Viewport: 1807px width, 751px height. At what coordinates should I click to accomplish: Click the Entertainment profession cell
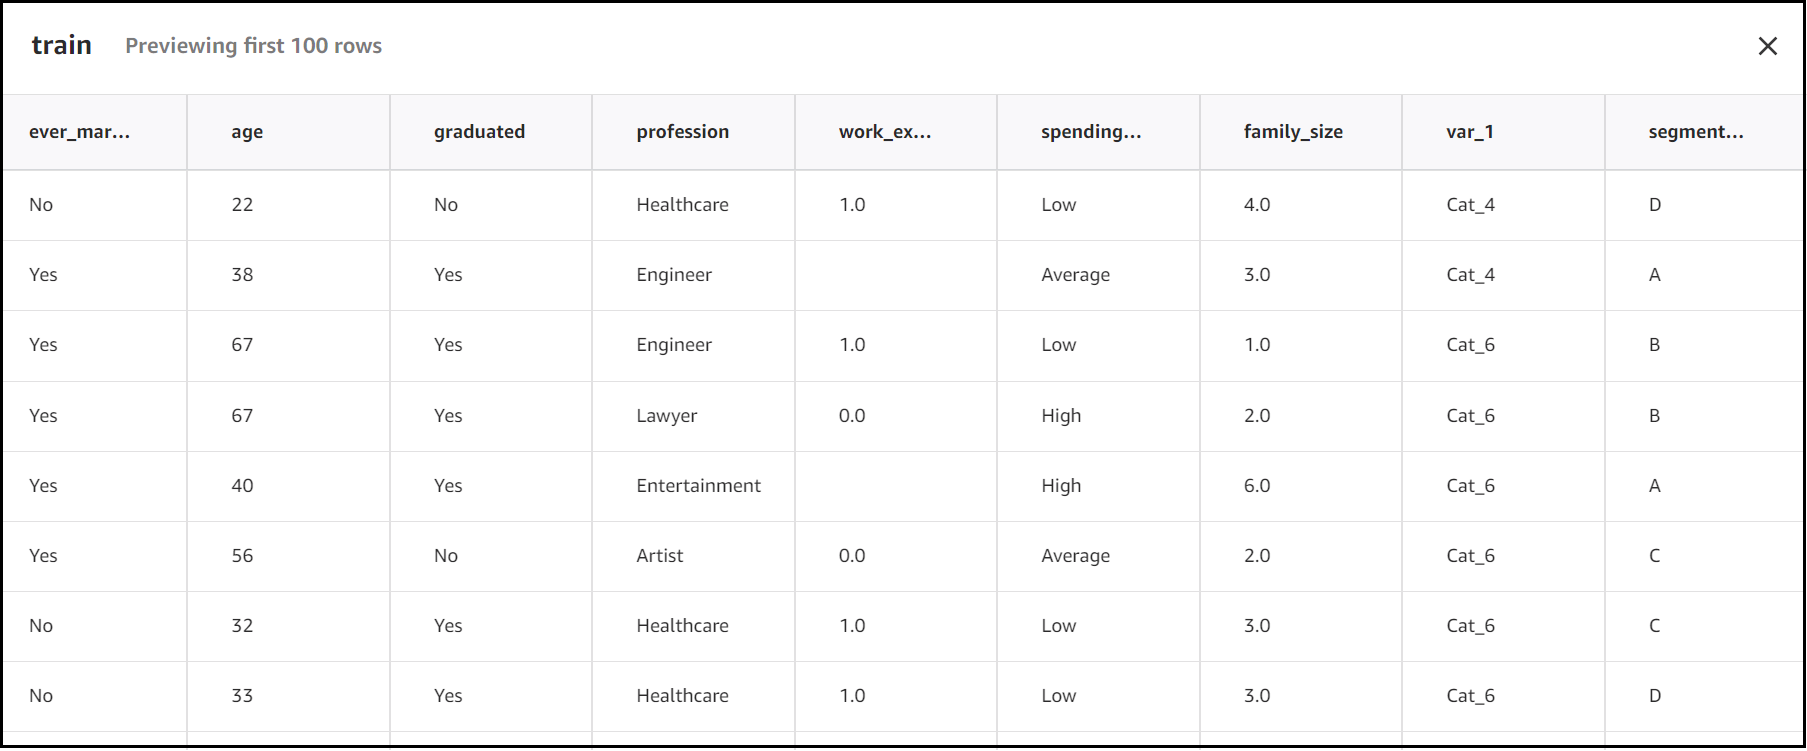click(698, 486)
